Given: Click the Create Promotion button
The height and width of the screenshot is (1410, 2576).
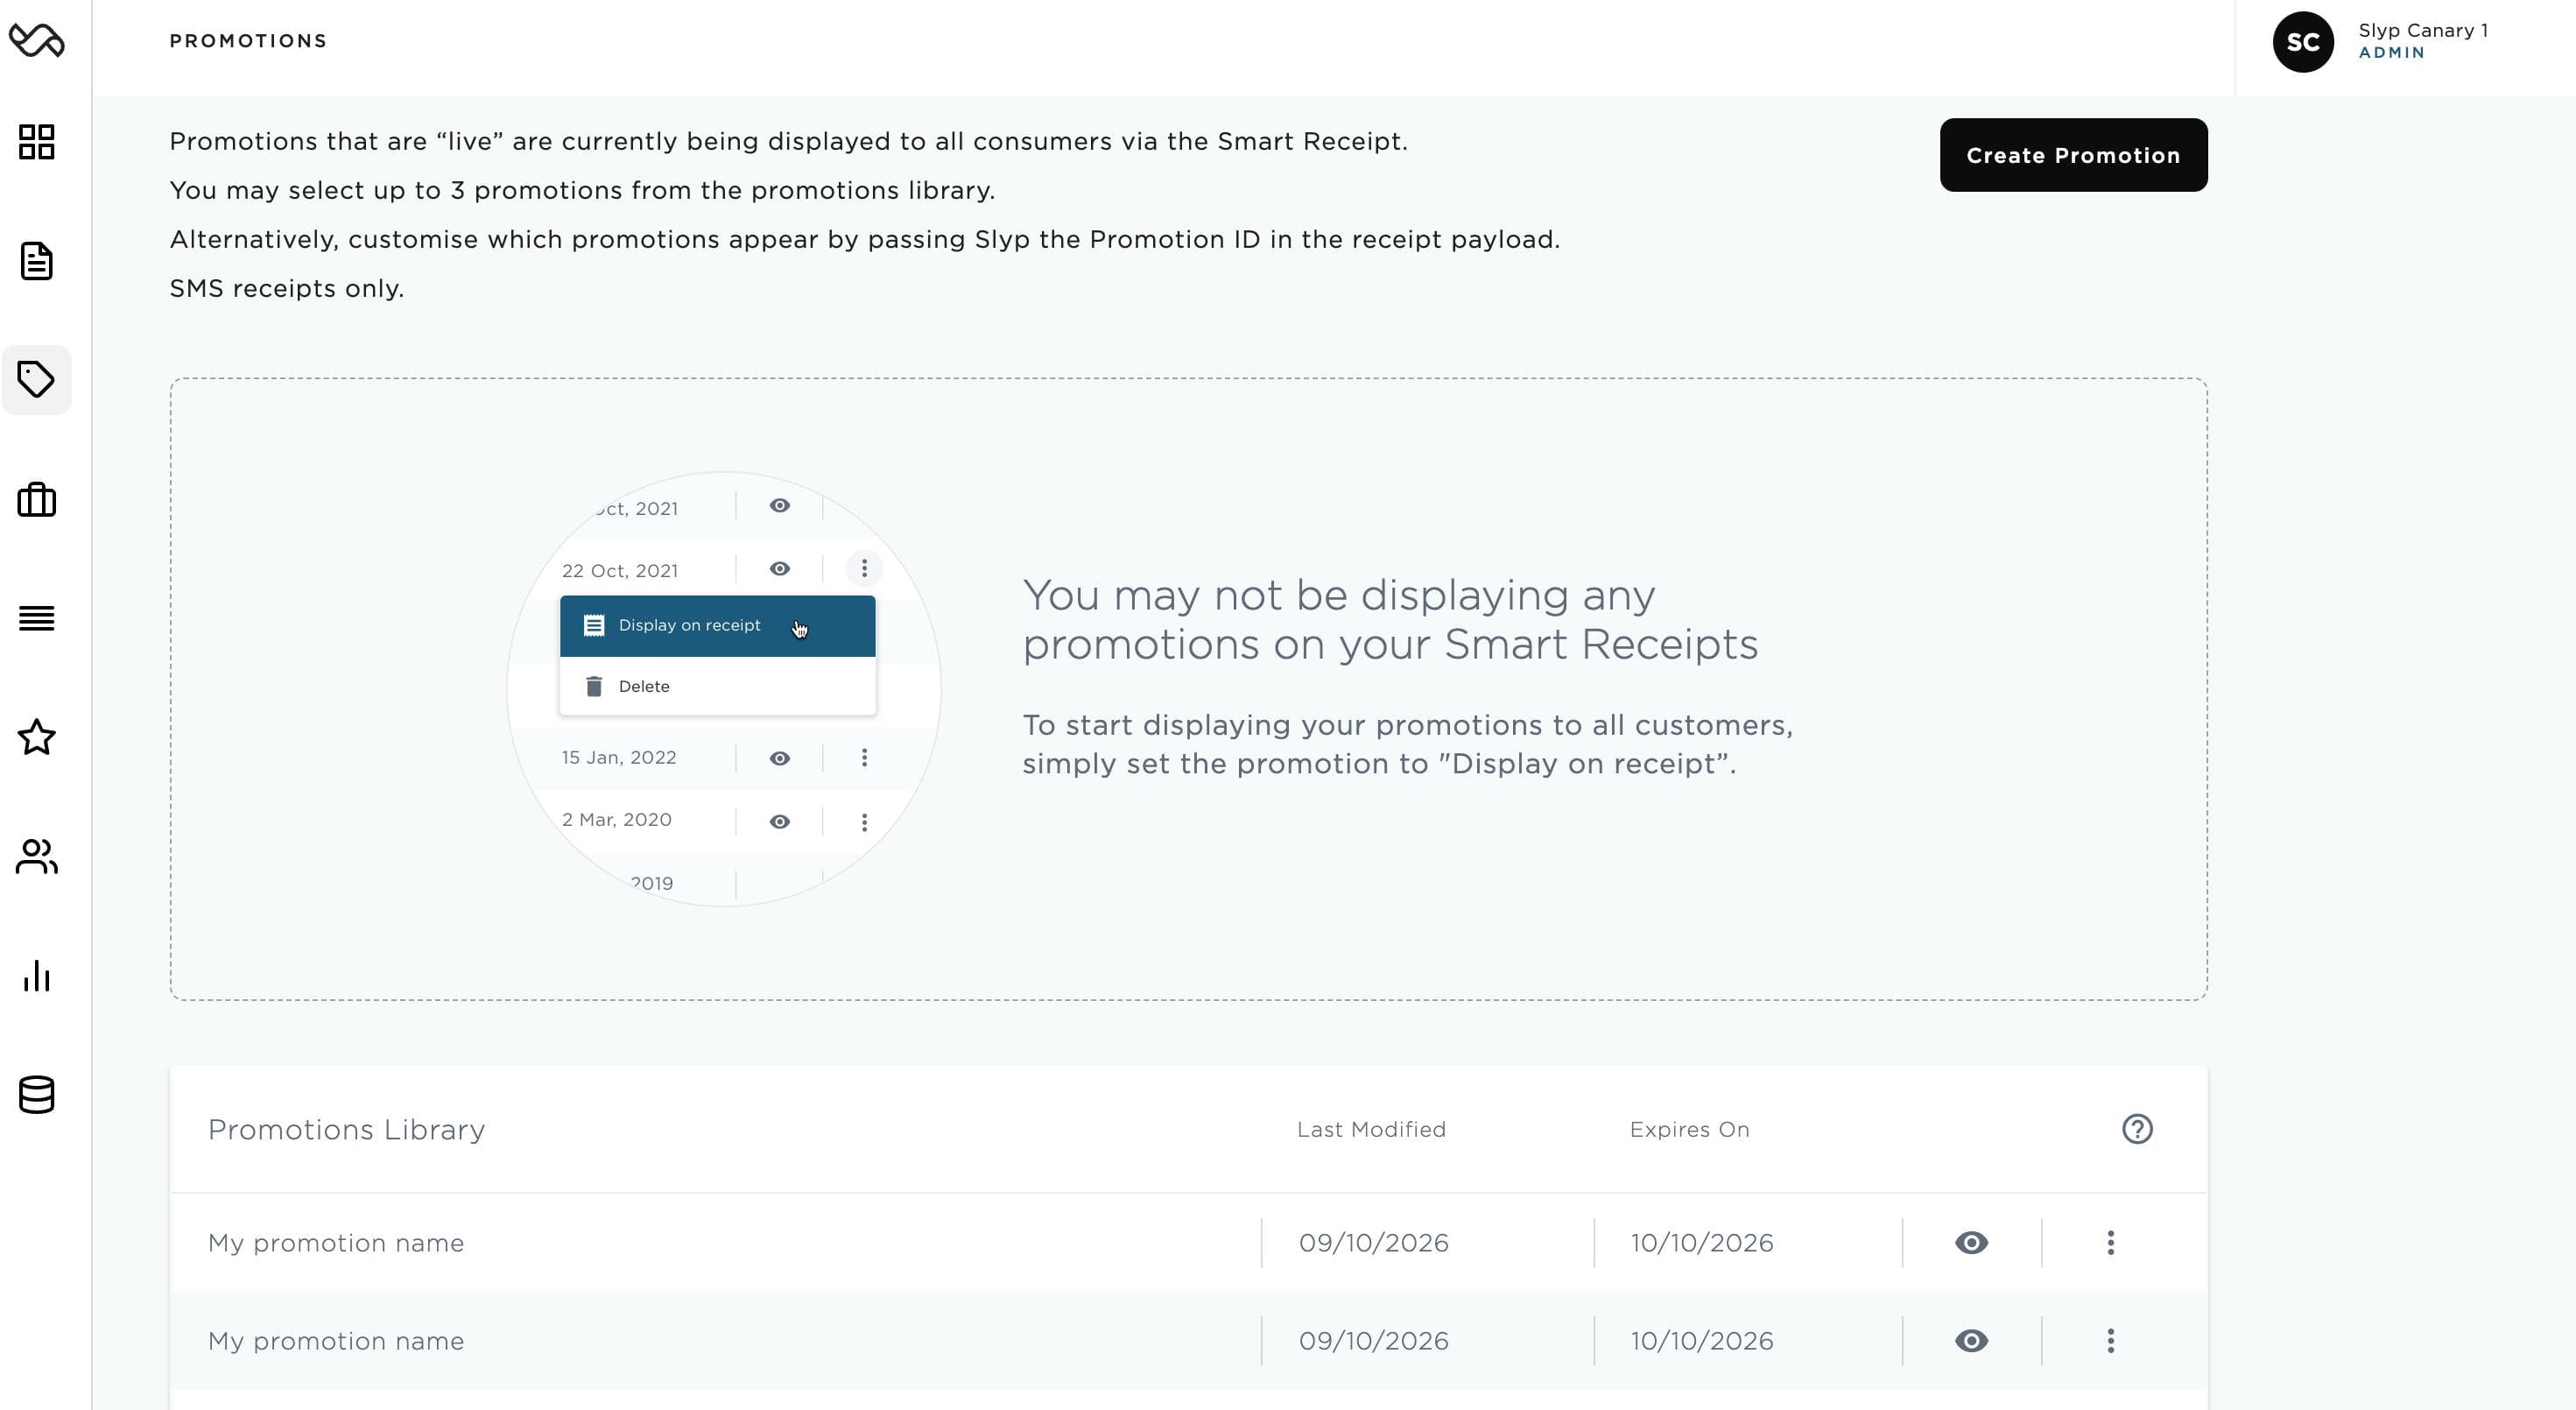Looking at the screenshot, I should tap(2073, 155).
